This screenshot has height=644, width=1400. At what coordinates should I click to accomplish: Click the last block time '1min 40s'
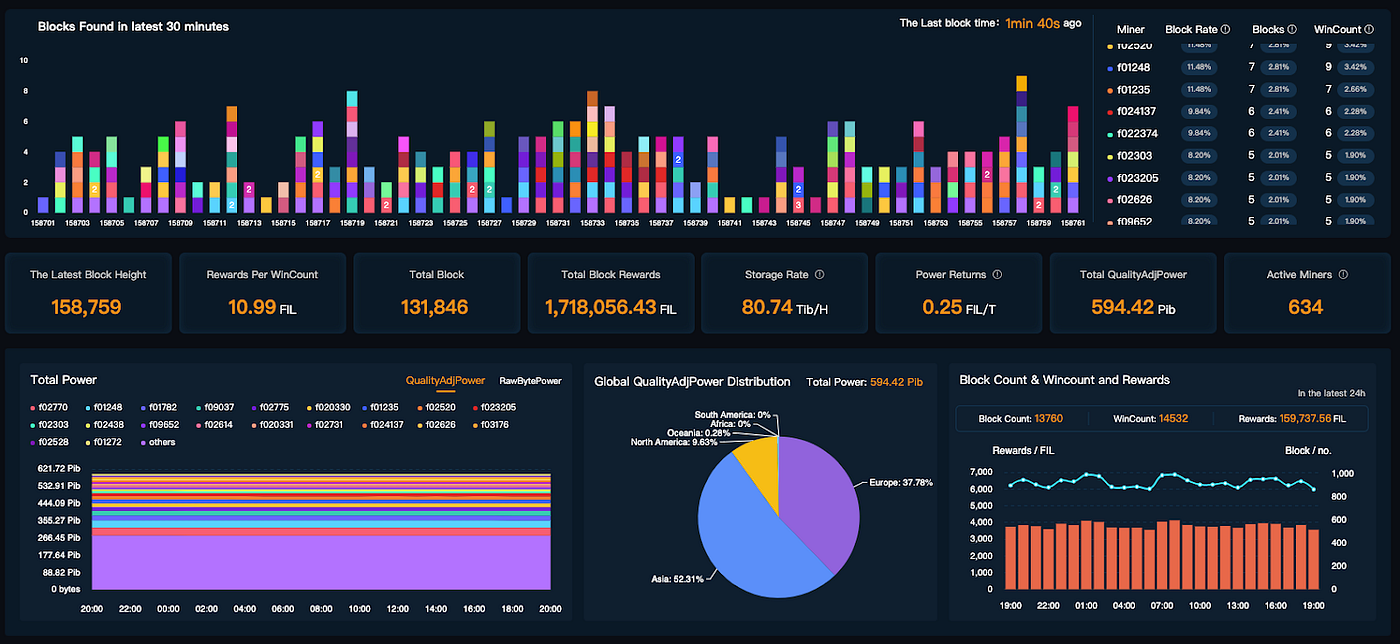pos(1033,22)
